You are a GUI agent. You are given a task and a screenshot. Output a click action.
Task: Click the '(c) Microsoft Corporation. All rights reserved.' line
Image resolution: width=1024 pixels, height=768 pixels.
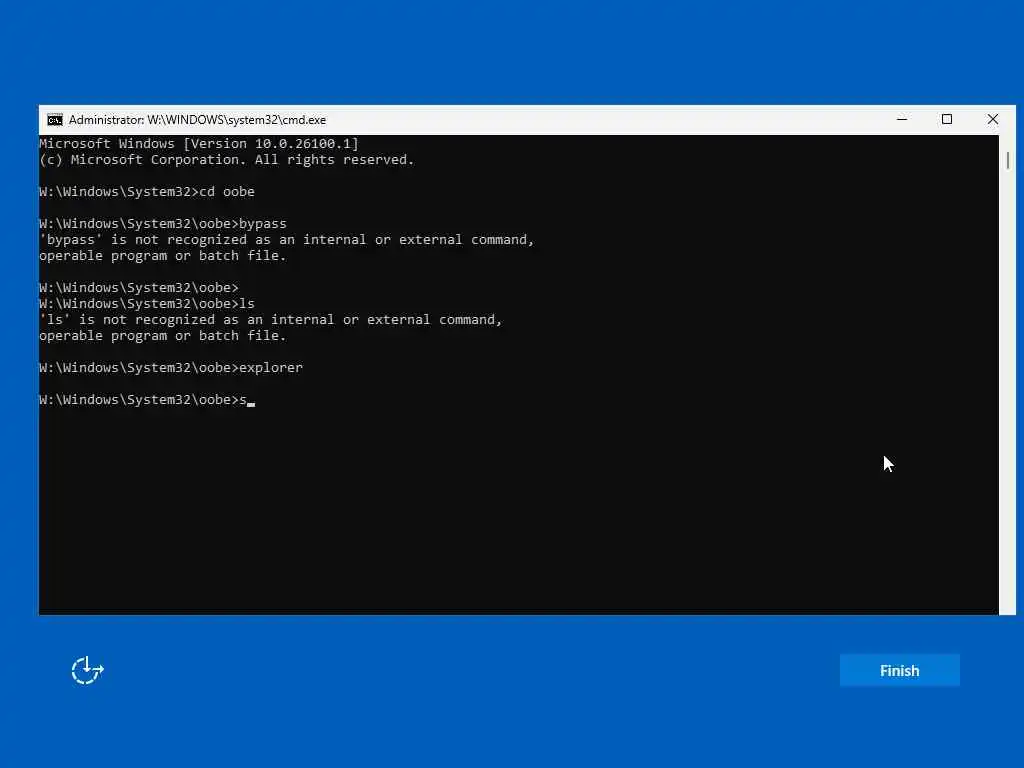coord(227,160)
